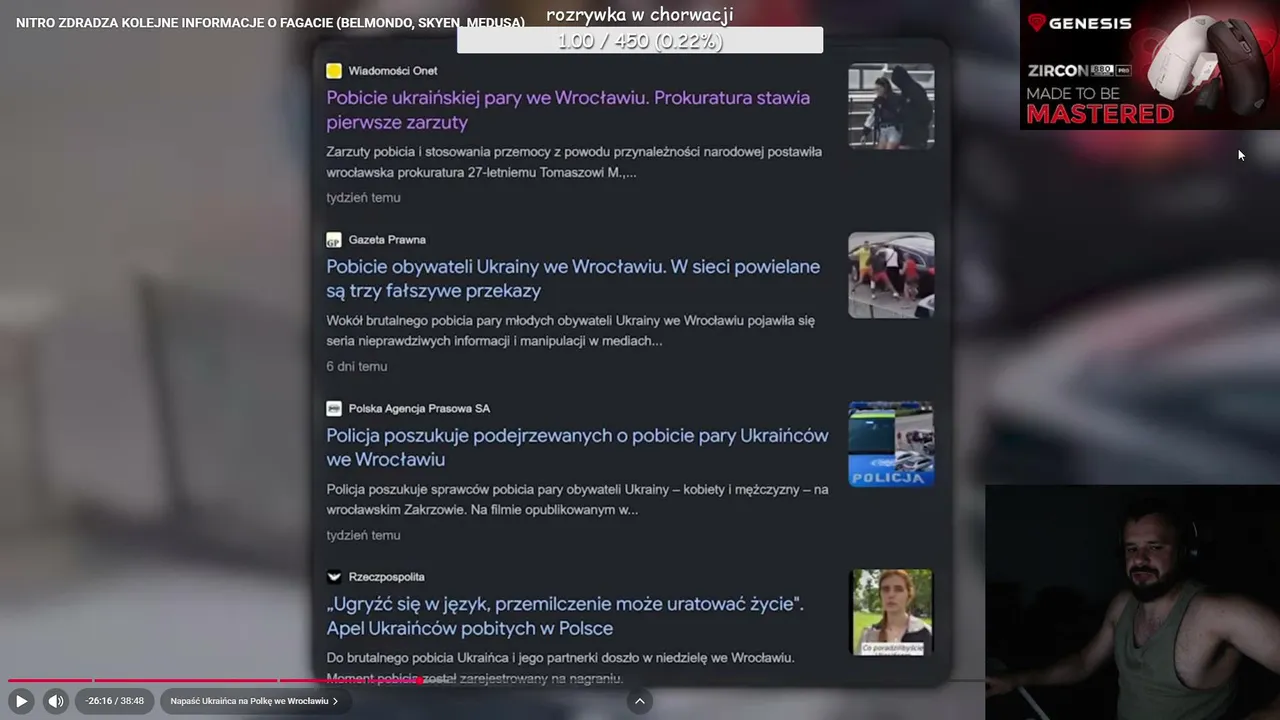The height and width of the screenshot is (720, 1280).
Task: Click the "rozrywka w chorwacji" goal label
Action: tap(640, 14)
